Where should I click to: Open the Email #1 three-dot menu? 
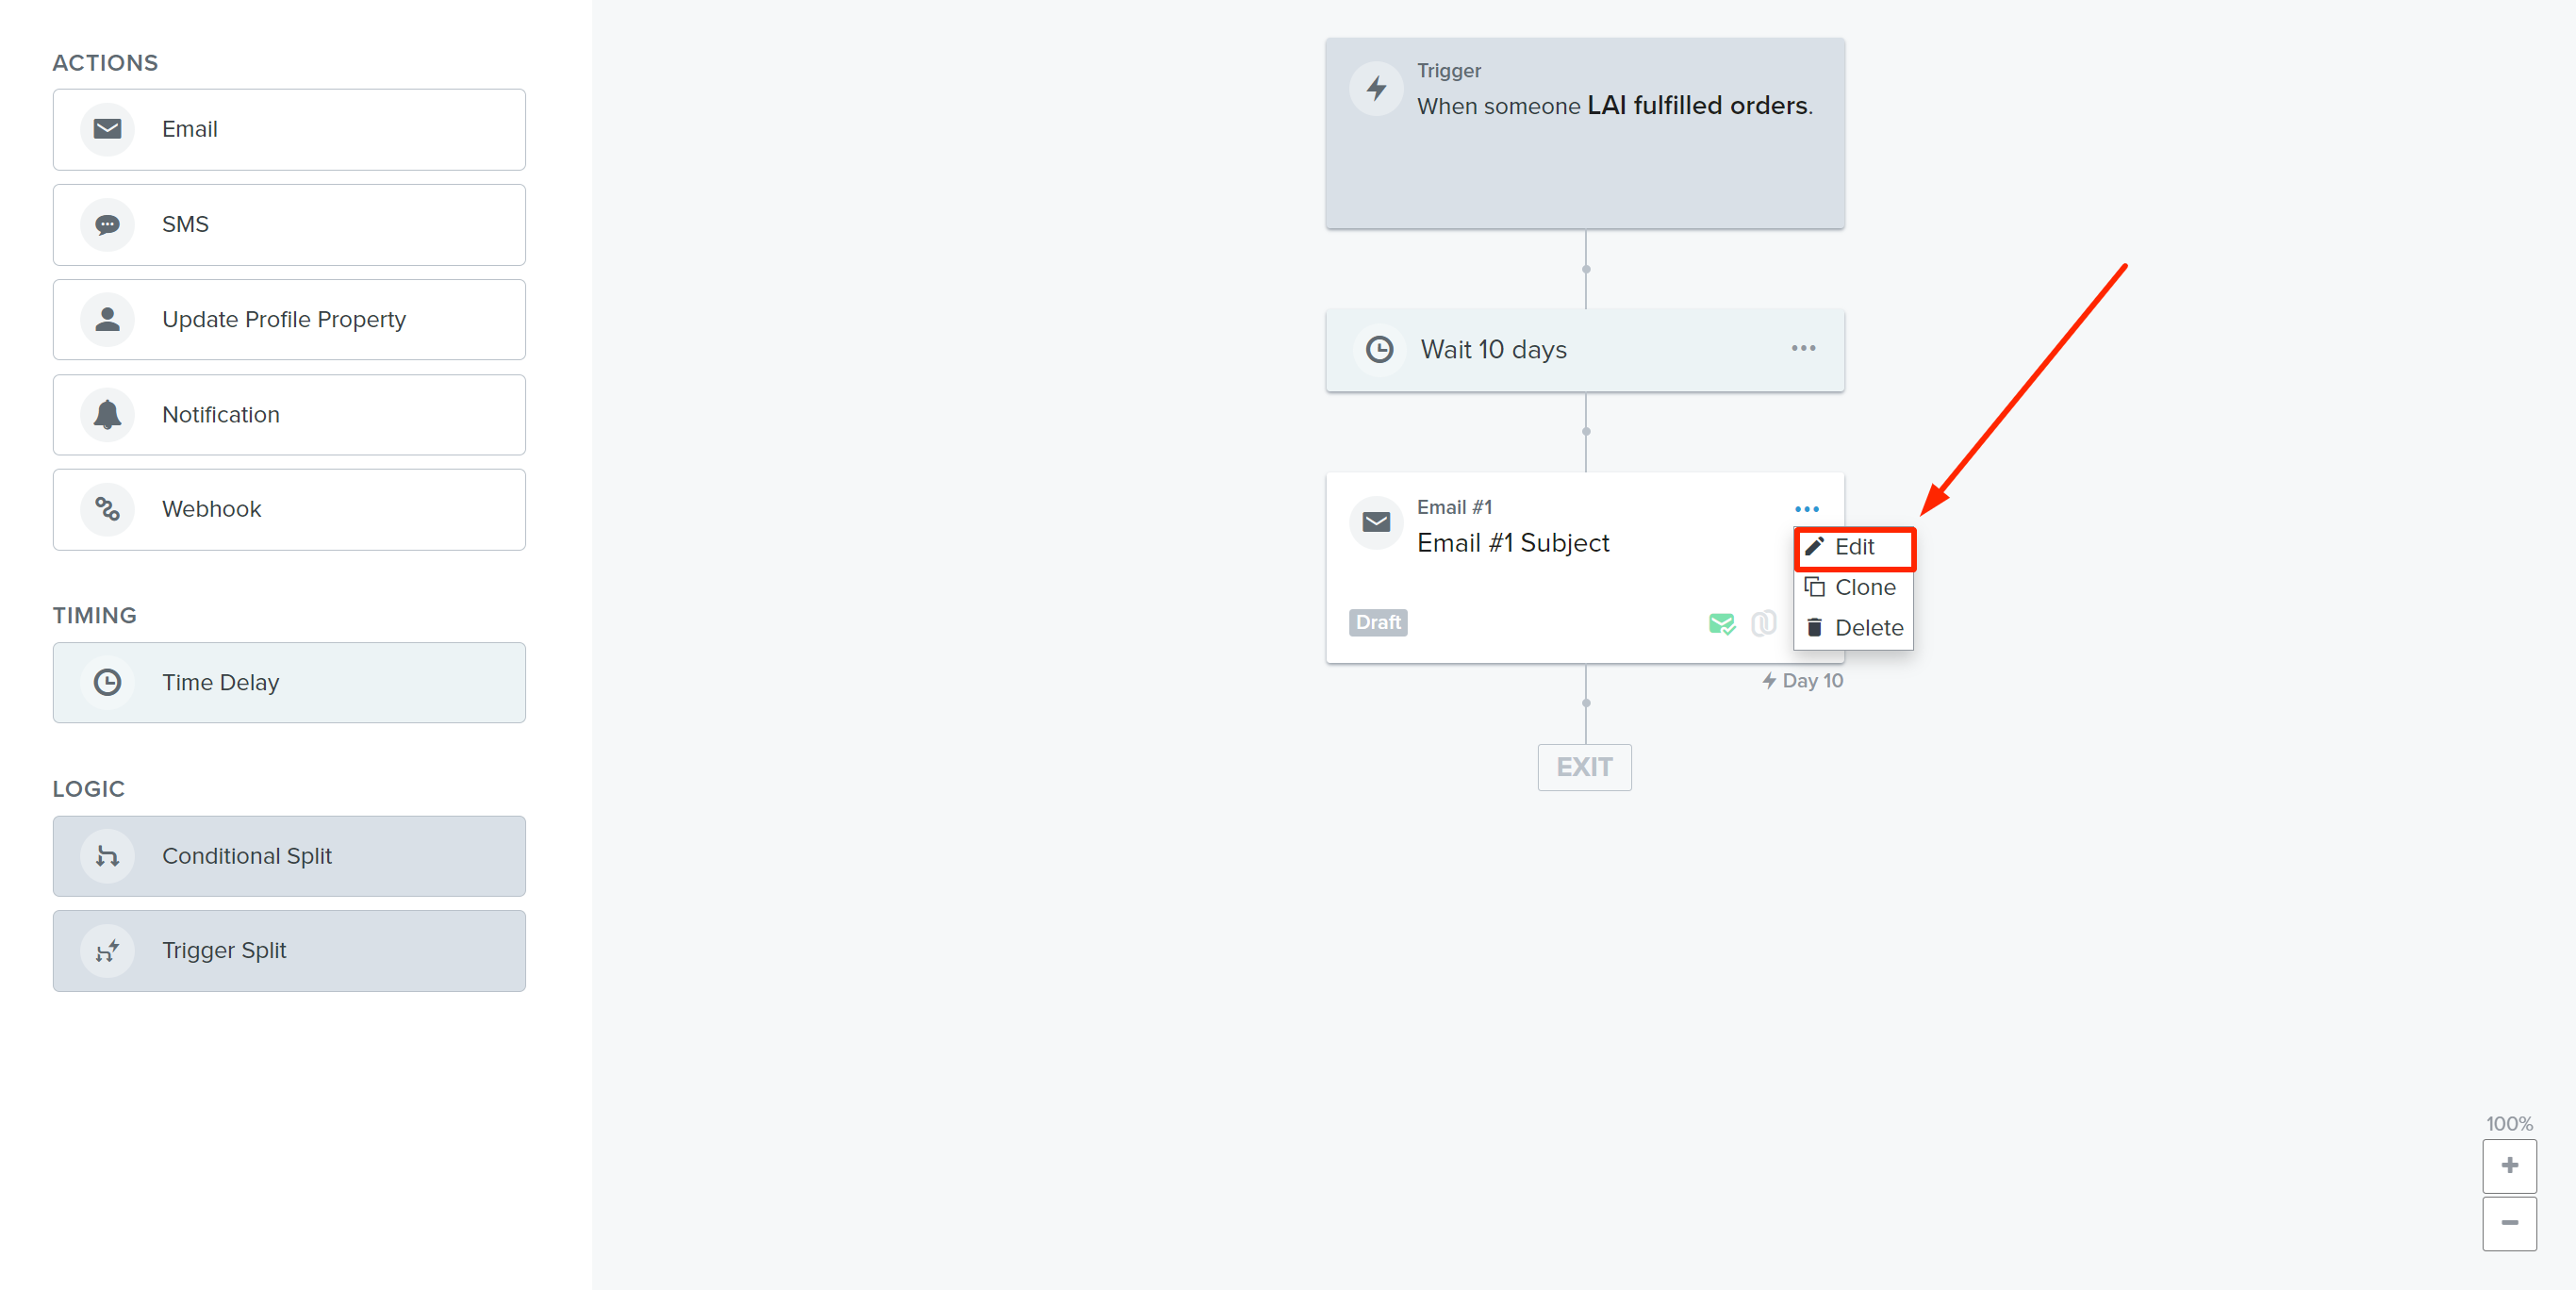[1806, 509]
